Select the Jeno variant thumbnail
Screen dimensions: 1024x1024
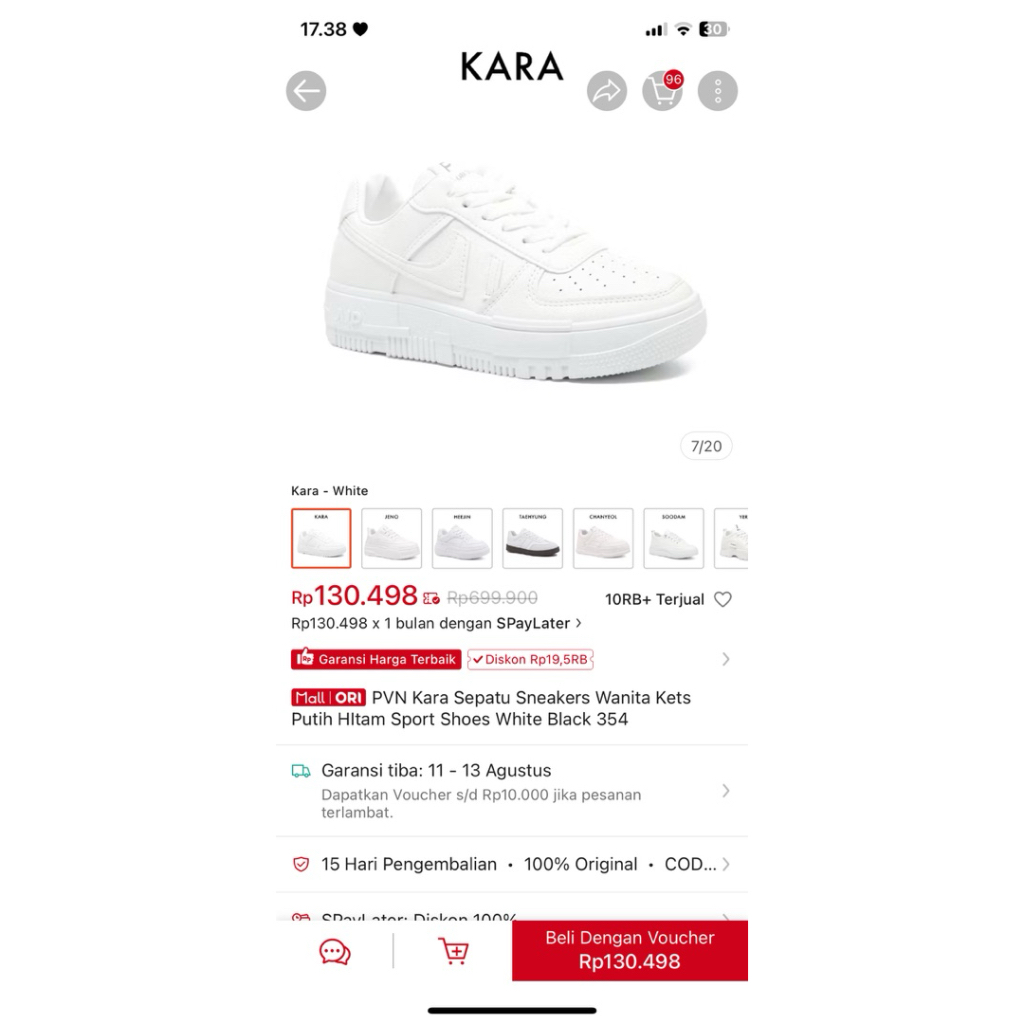click(x=392, y=538)
